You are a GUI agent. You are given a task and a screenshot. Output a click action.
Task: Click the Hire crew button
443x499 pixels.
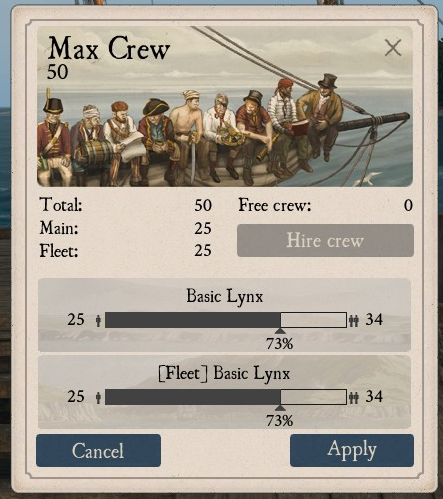[325, 240]
